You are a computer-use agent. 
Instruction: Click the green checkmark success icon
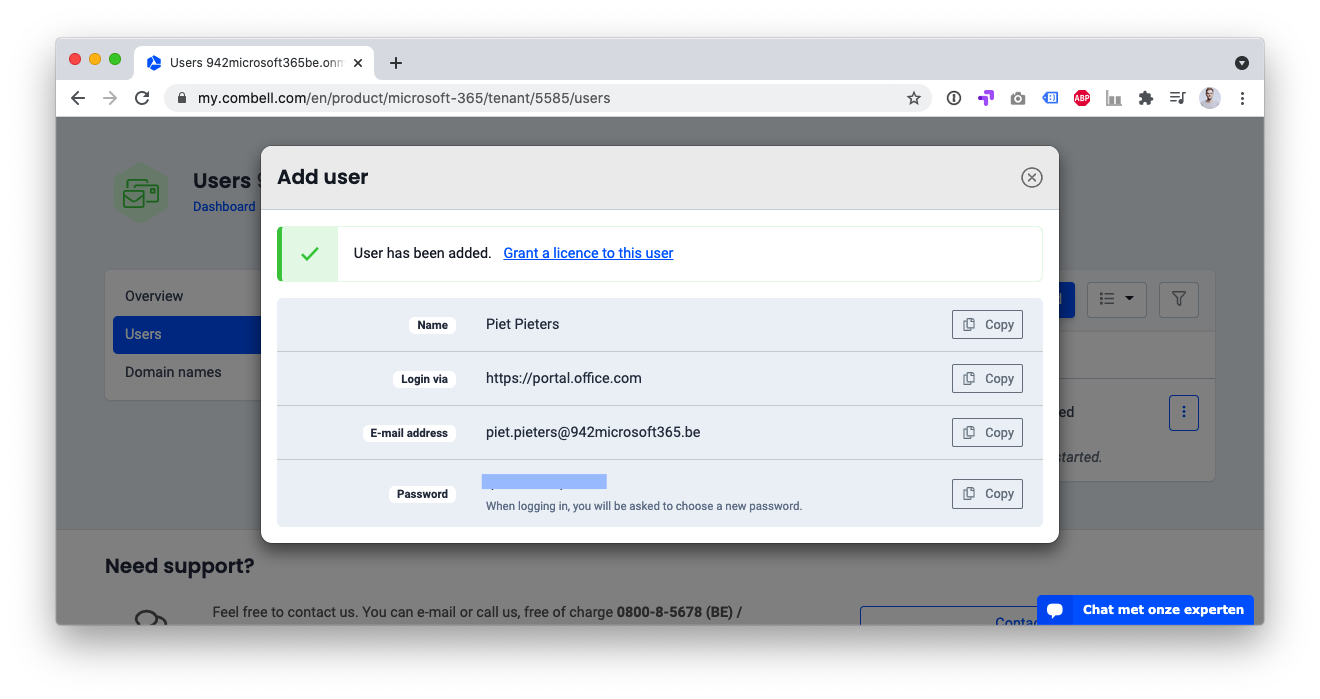click(x=309, y=254)
